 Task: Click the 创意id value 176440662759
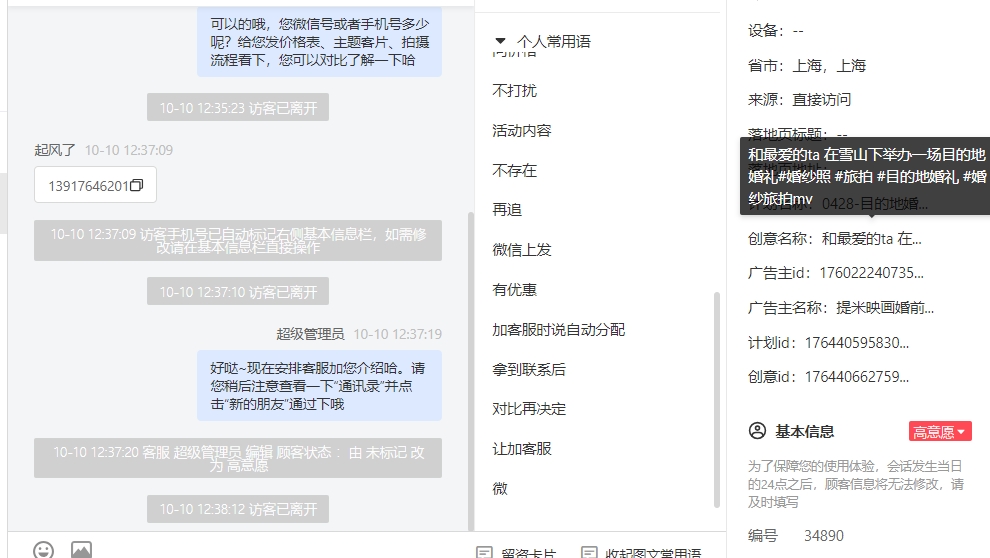tap(857, 377)
